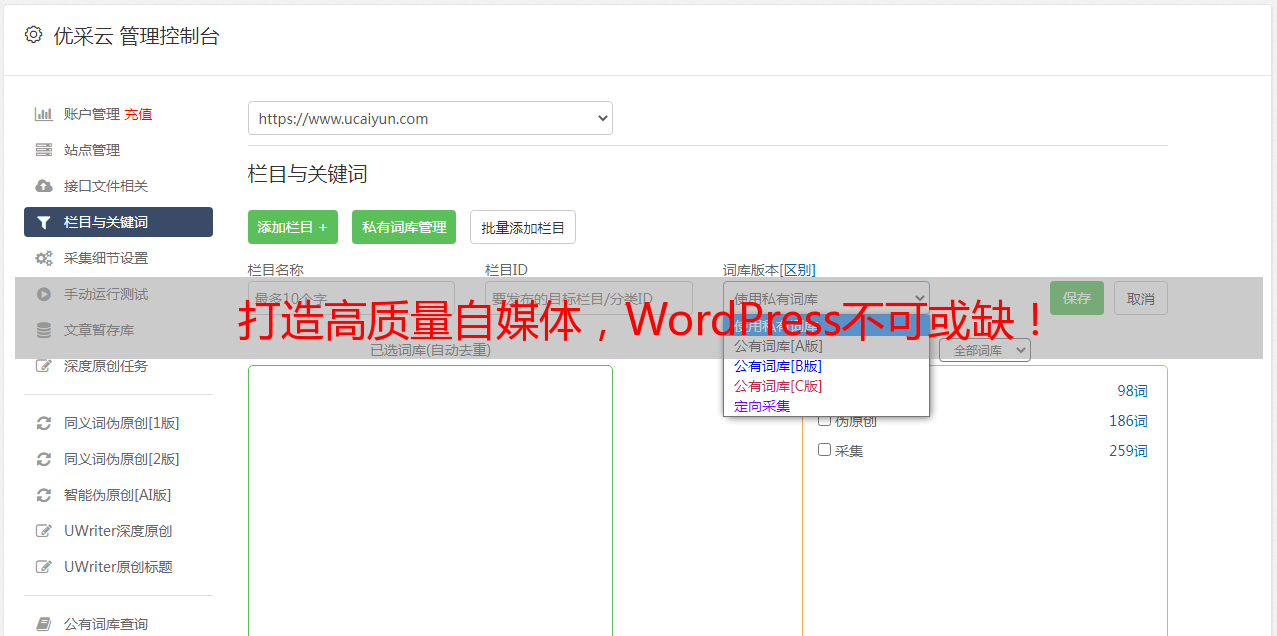
Task: Click the red 充值 link
Action: [138, 114]
